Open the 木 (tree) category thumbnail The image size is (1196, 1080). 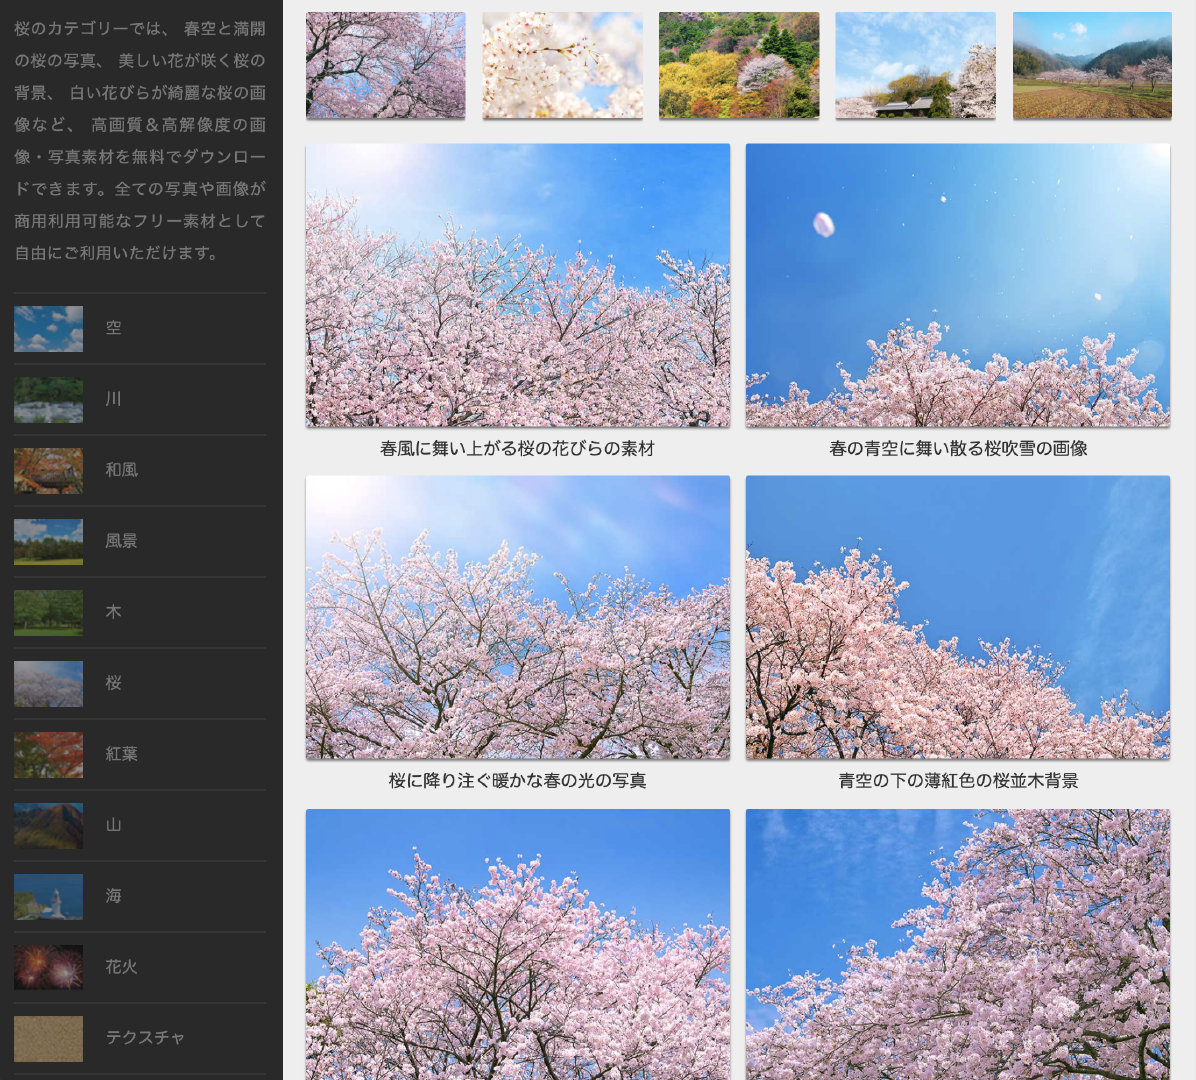48,612
